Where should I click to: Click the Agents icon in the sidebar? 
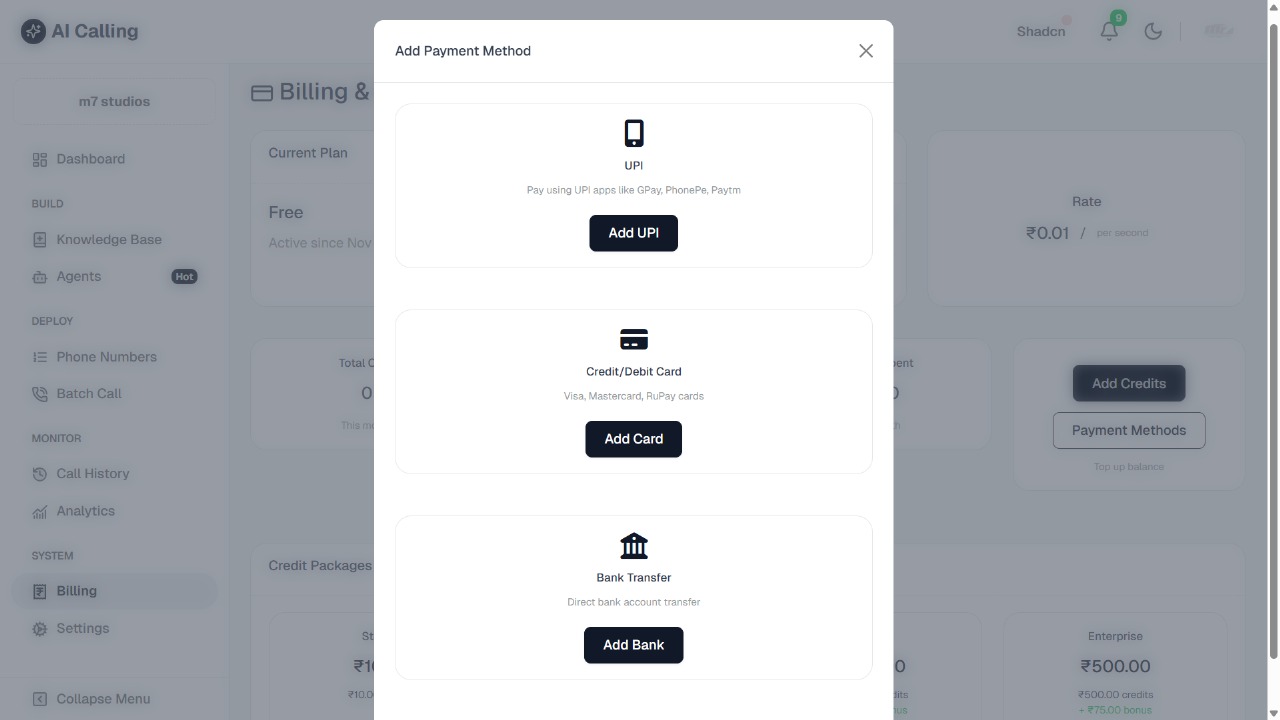pos(39,276)
